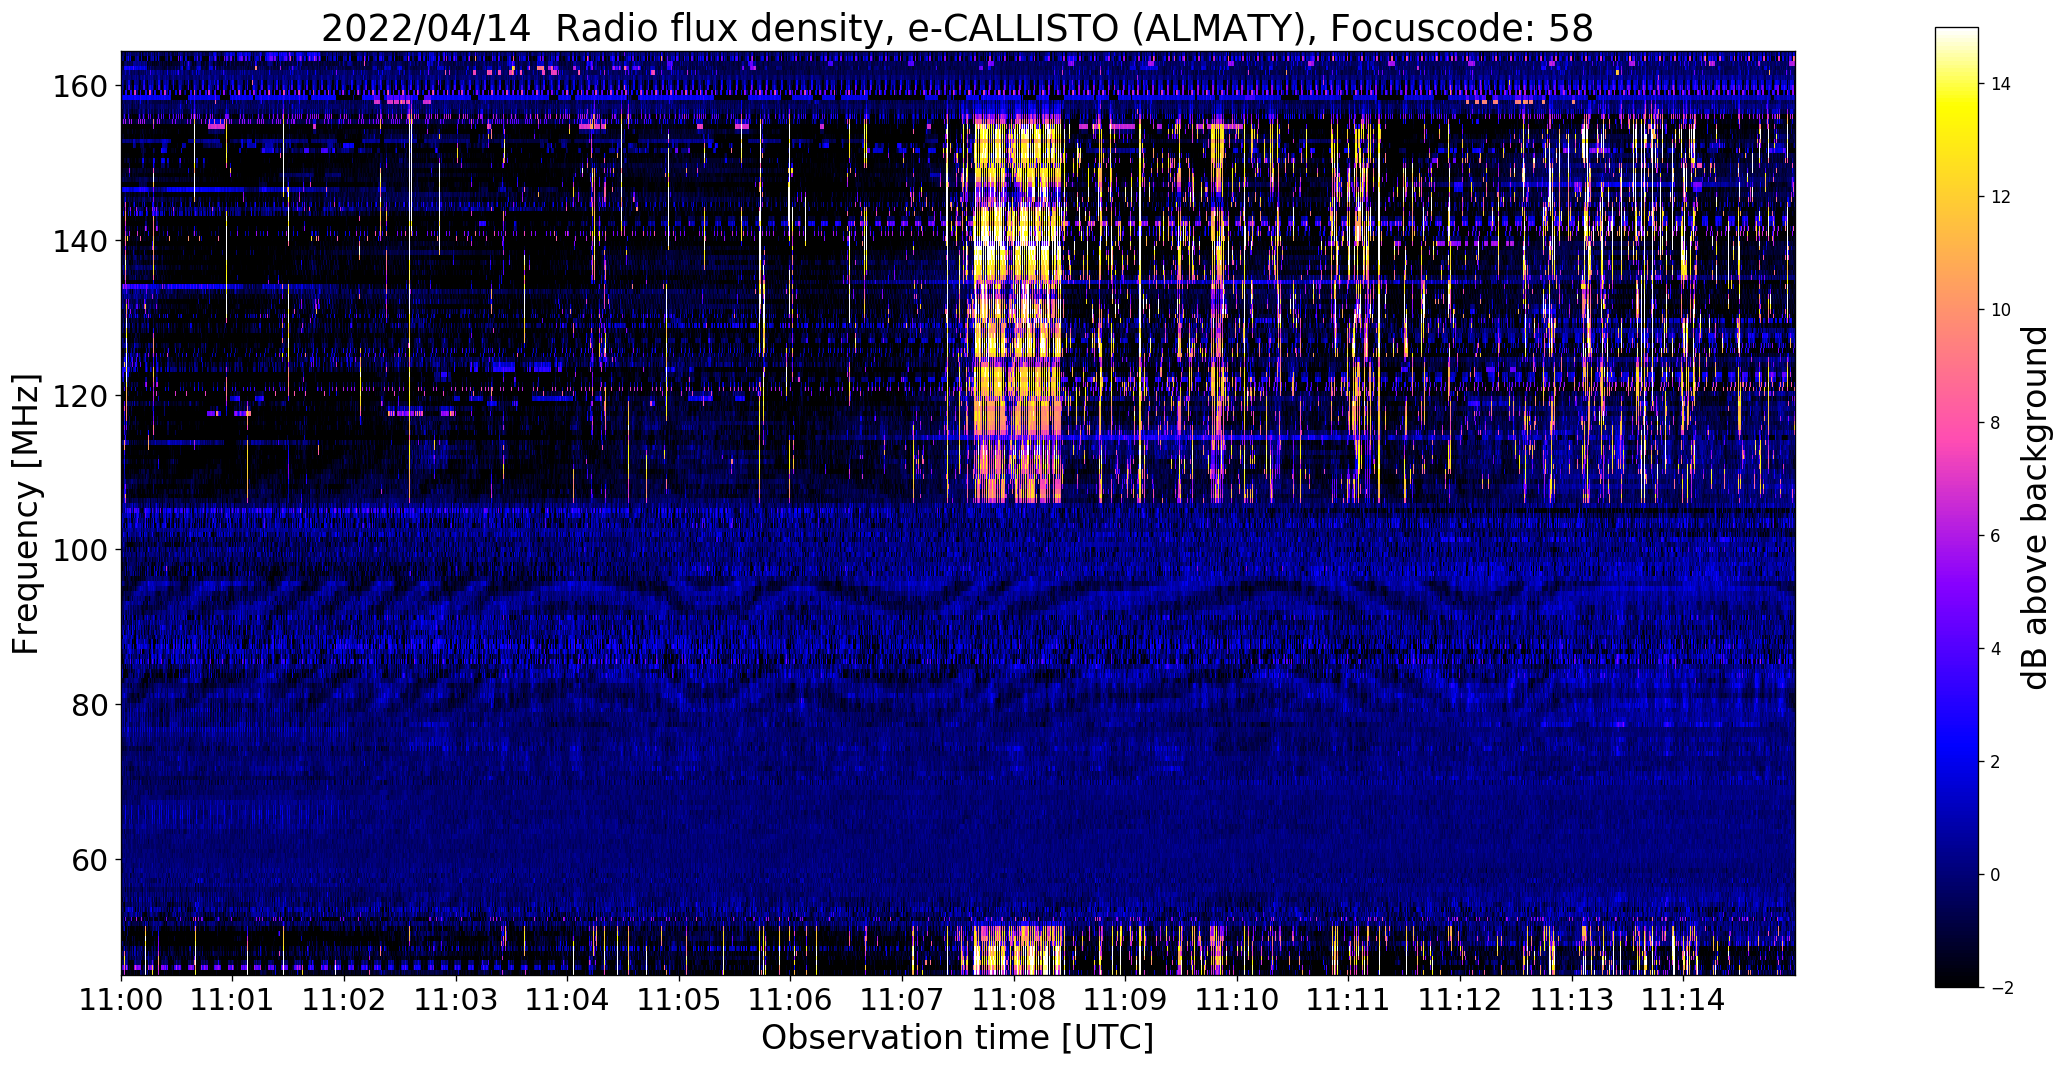The height and width of the screenshot is (1067, 2066).
Task: Click the colorbar tick value −2
Action: click(2001, 988)
